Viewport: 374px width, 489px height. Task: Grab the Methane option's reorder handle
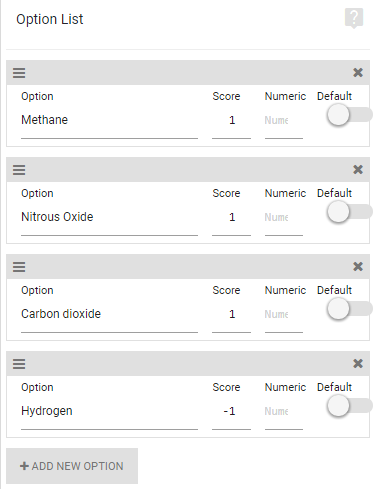19,73
